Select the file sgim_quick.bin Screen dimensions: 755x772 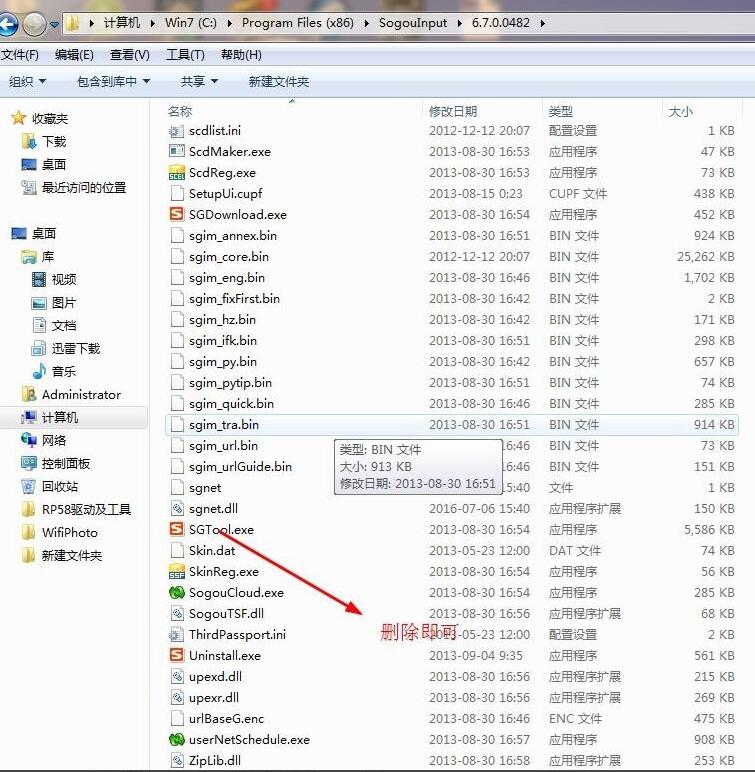click(452, 403)
